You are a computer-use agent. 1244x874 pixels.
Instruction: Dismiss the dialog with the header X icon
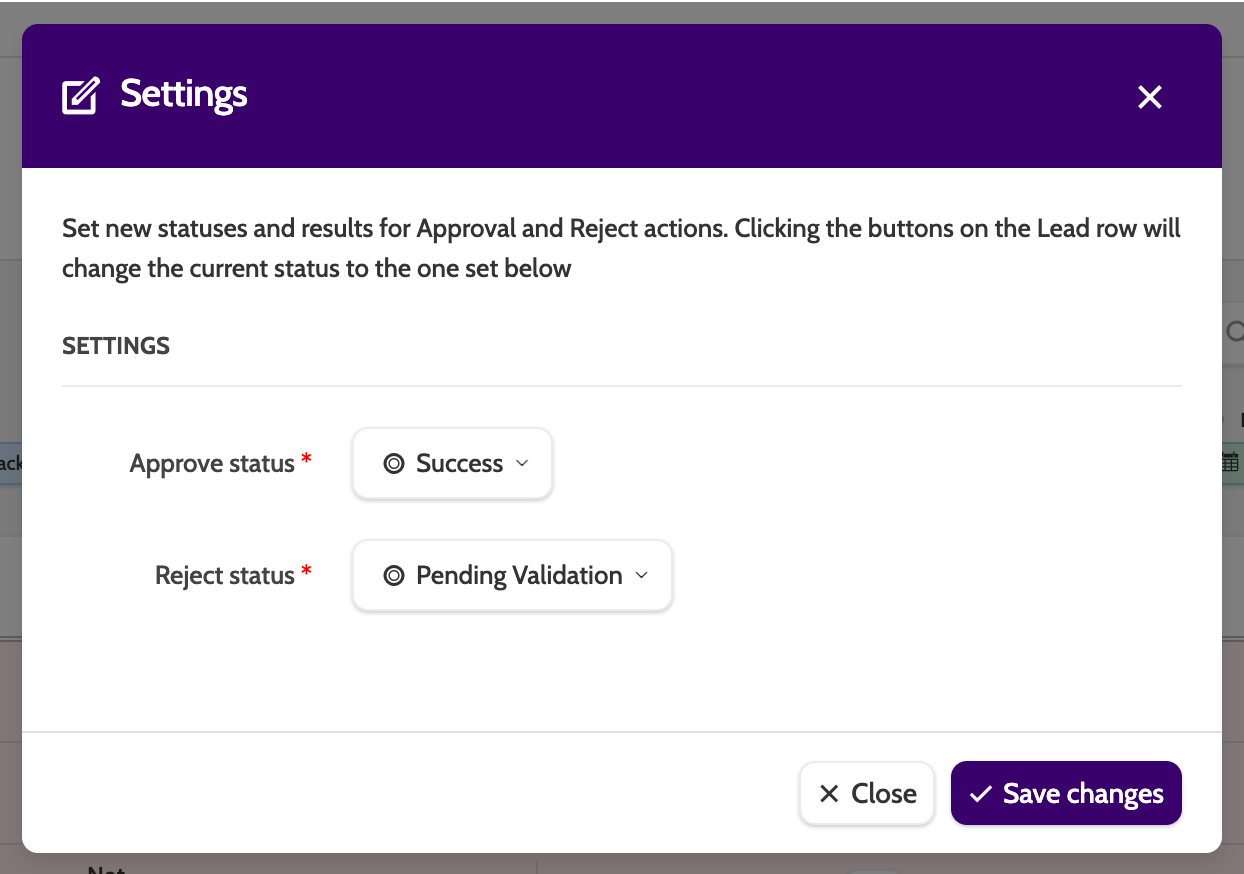point(1150,97)
